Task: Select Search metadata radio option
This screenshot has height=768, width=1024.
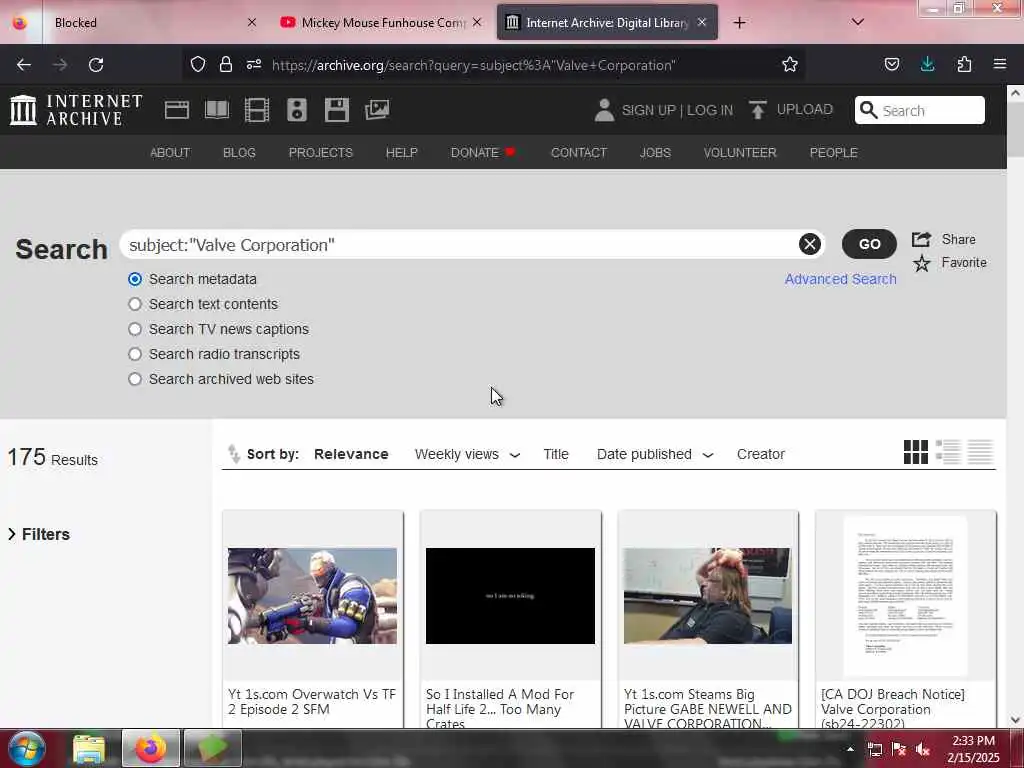Action: [x=135, y=279]
